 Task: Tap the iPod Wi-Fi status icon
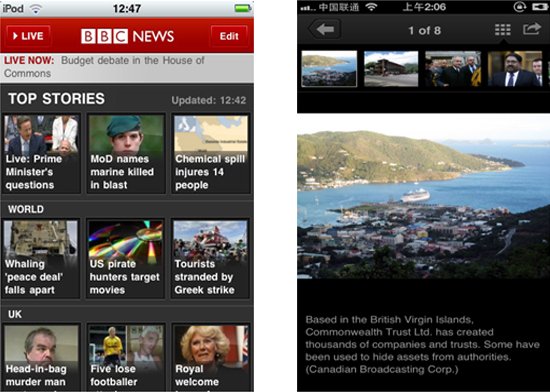(35, 8)
